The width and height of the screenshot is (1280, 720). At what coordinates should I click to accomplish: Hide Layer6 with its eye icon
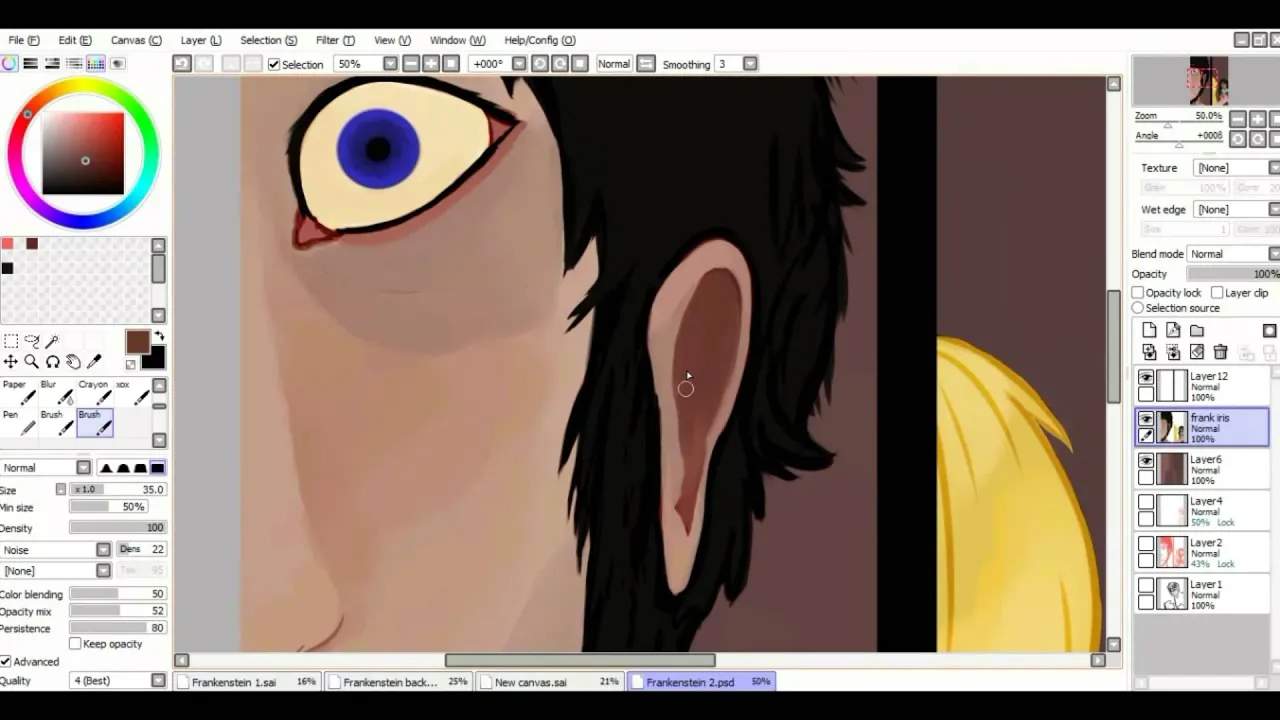point(1146,461)
